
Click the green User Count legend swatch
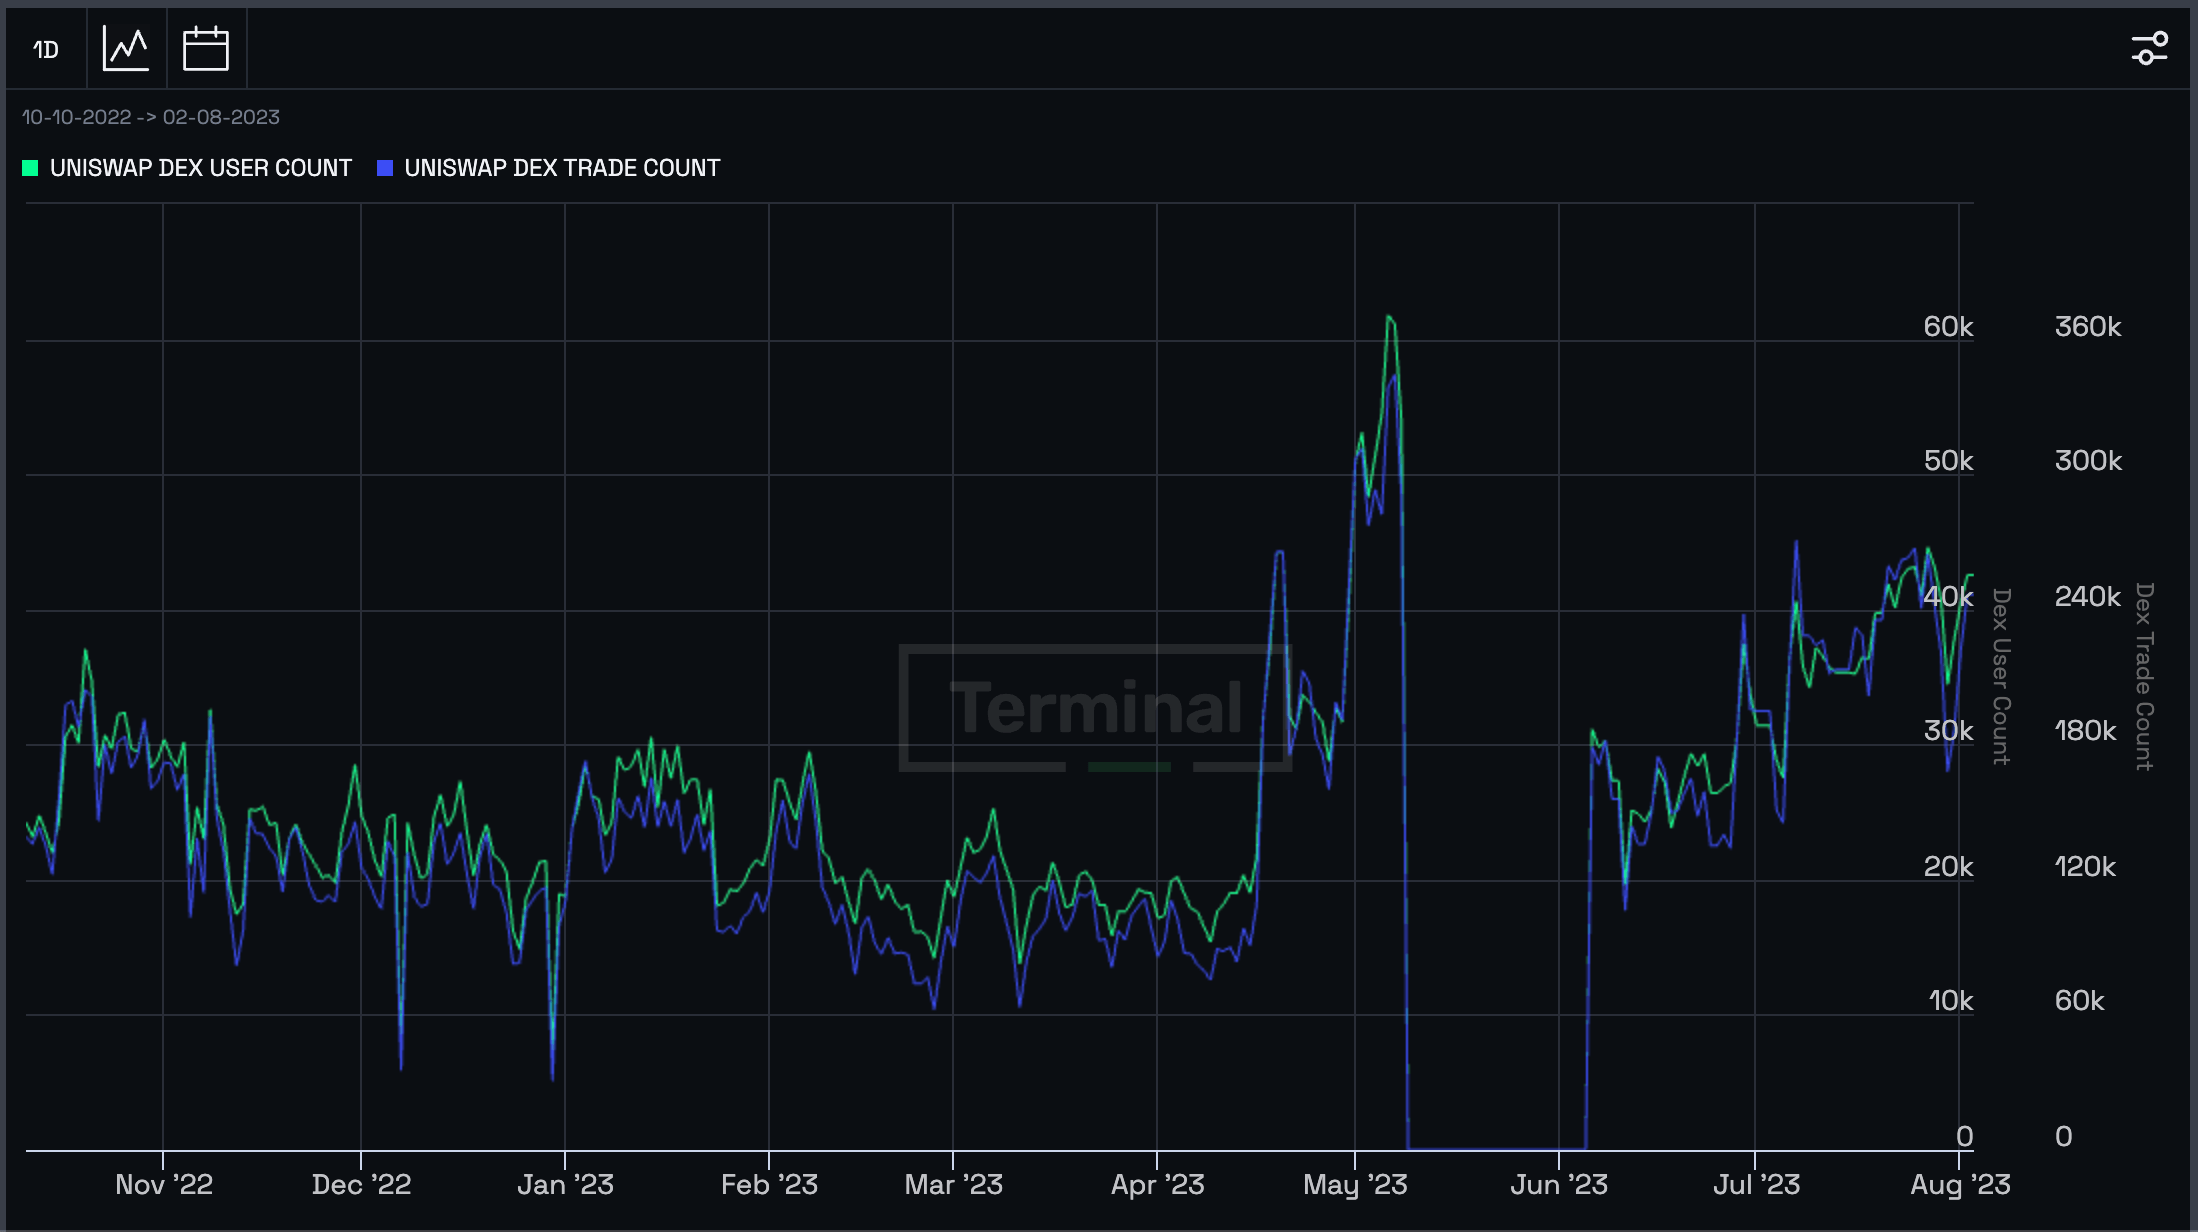tap(30, 168)
